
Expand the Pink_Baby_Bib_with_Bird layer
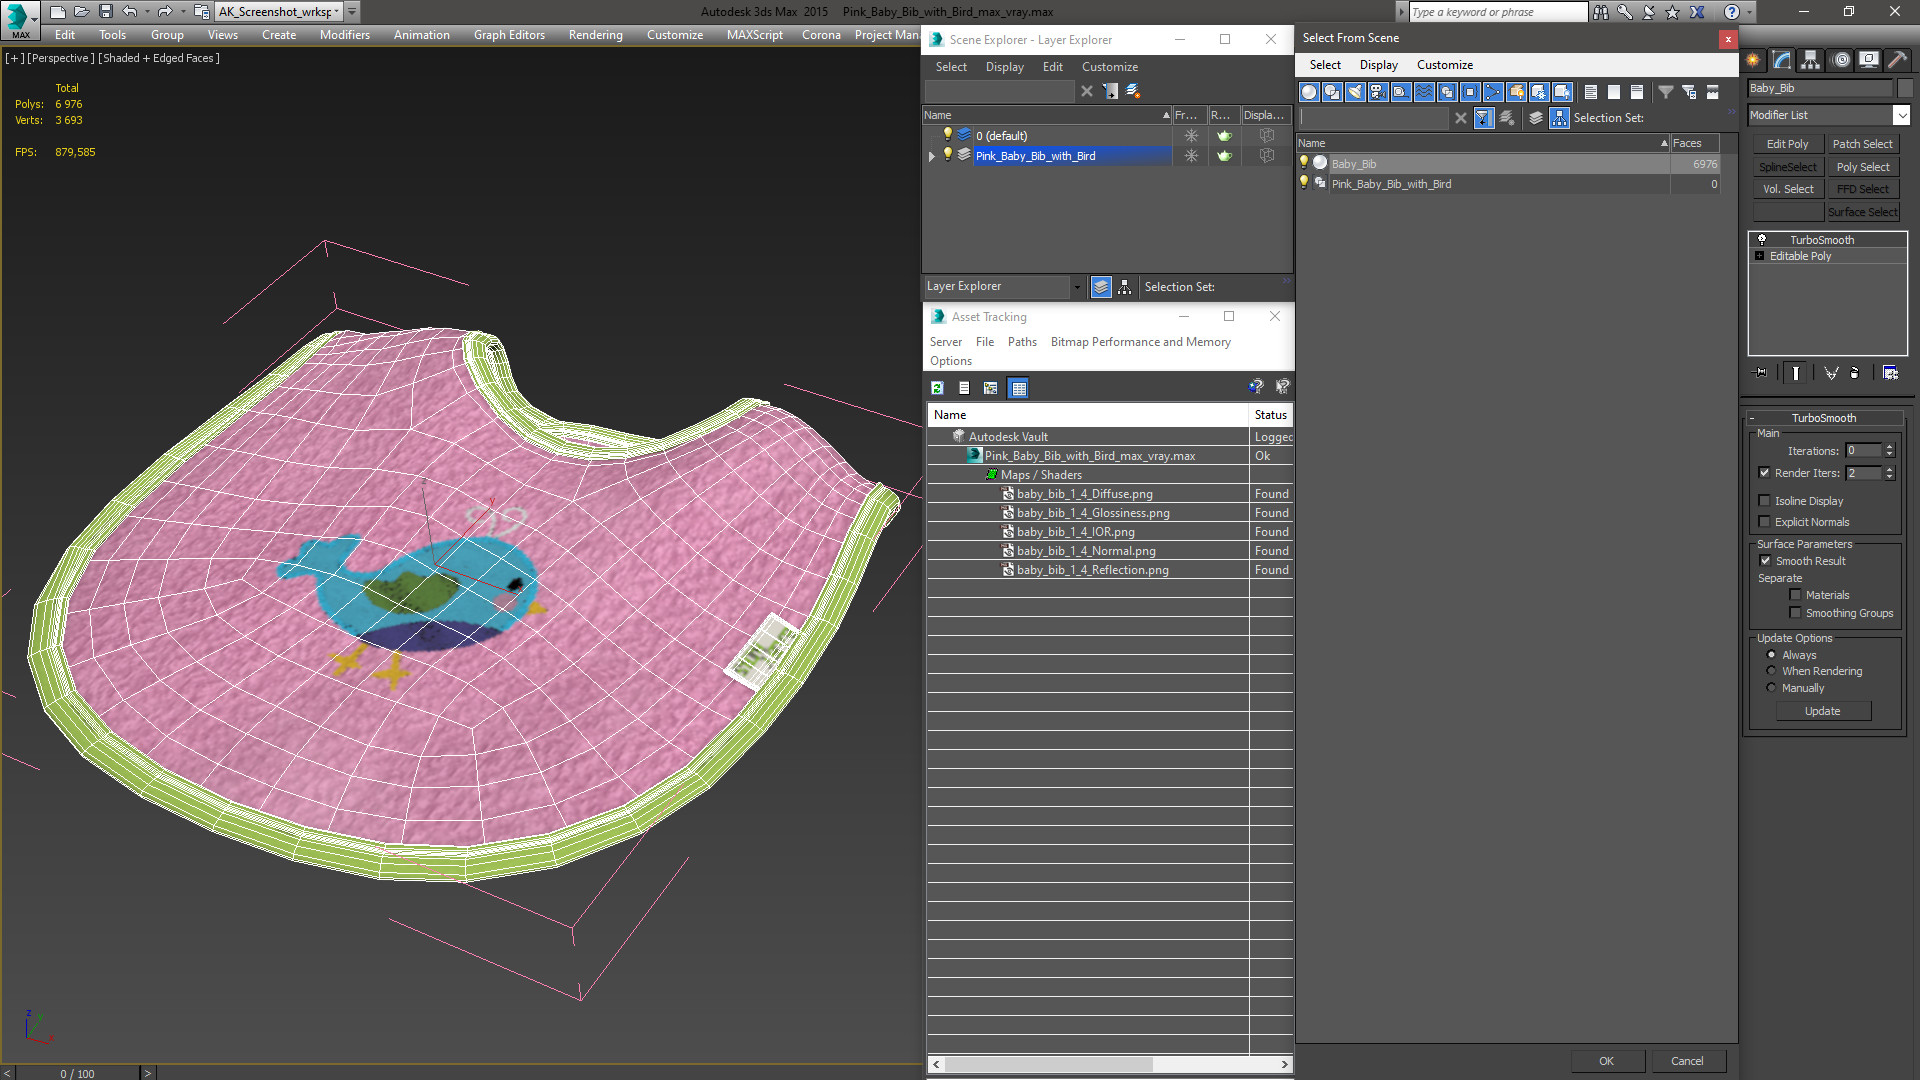[x=932, y=156]
